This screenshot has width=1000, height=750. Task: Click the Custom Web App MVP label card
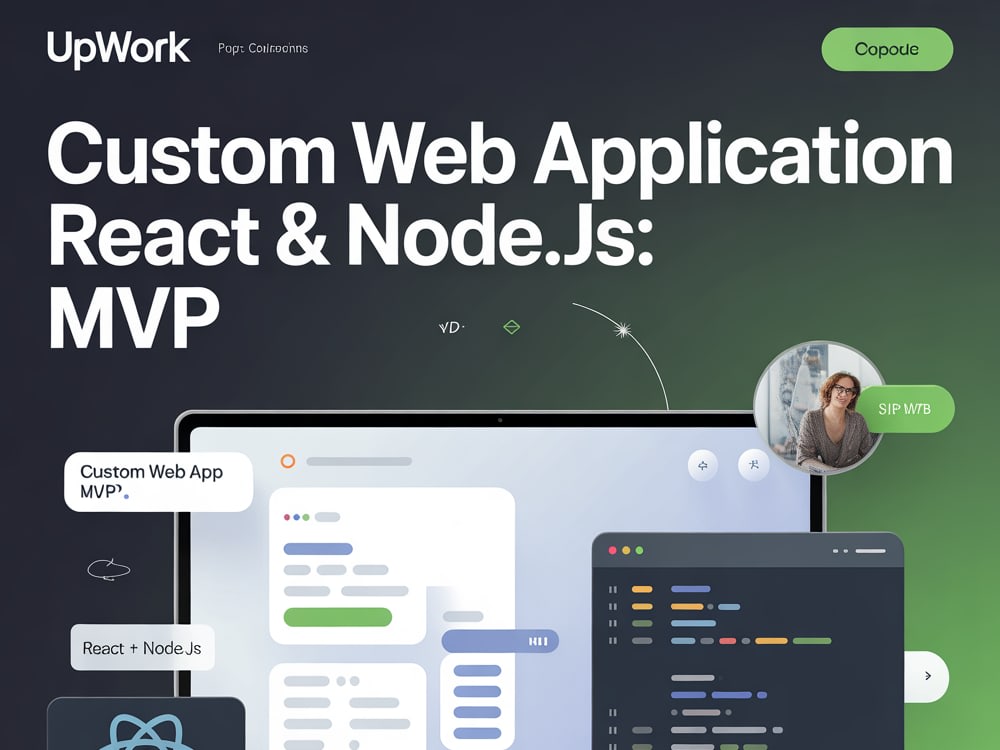pyautogui.click(x=159, y=482)
